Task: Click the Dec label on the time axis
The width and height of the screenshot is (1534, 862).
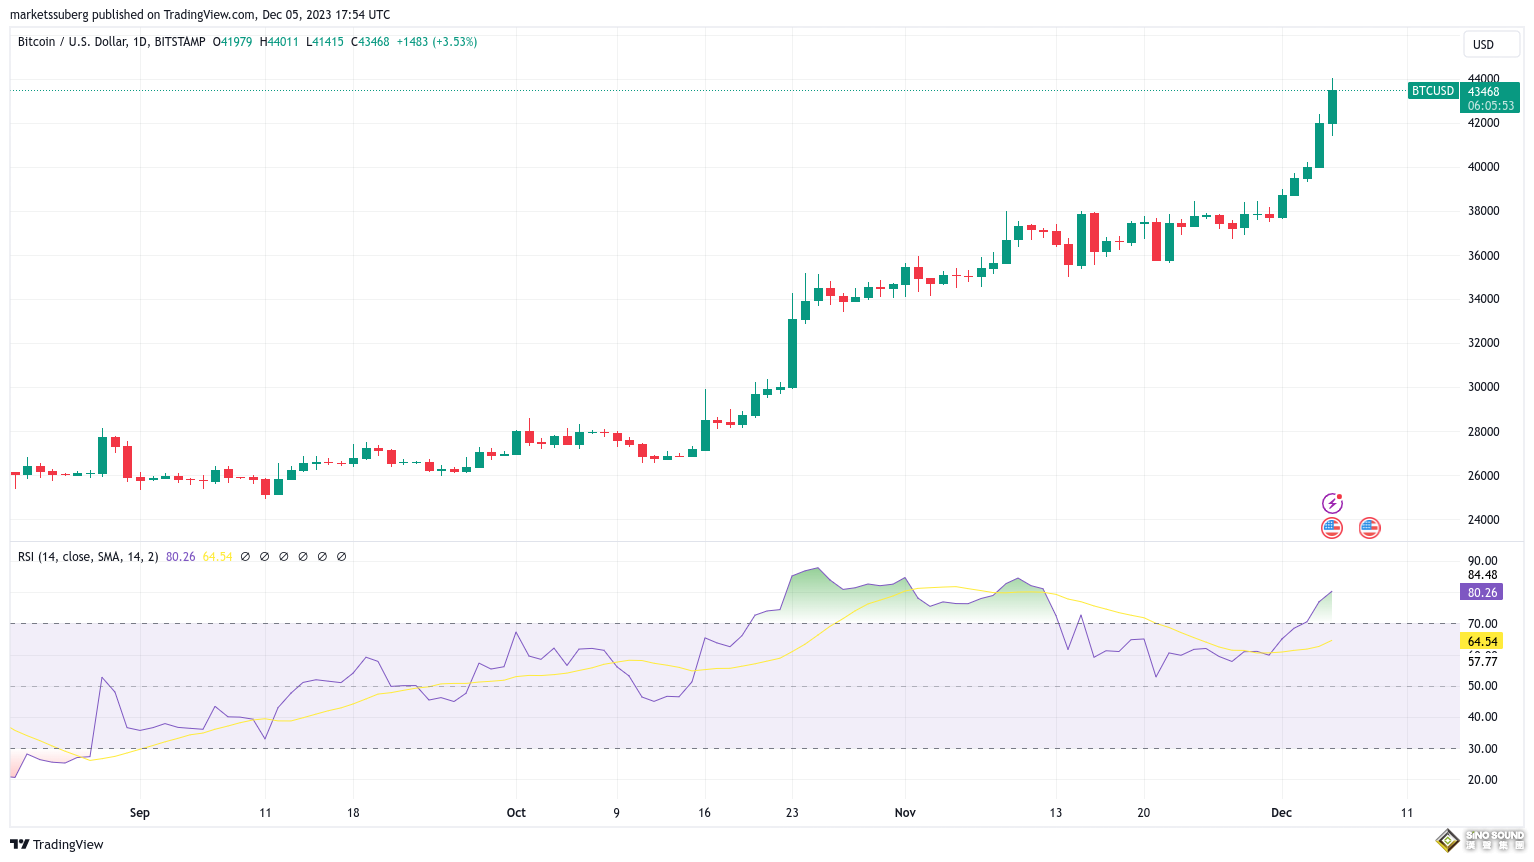Action: [1281, 813]
